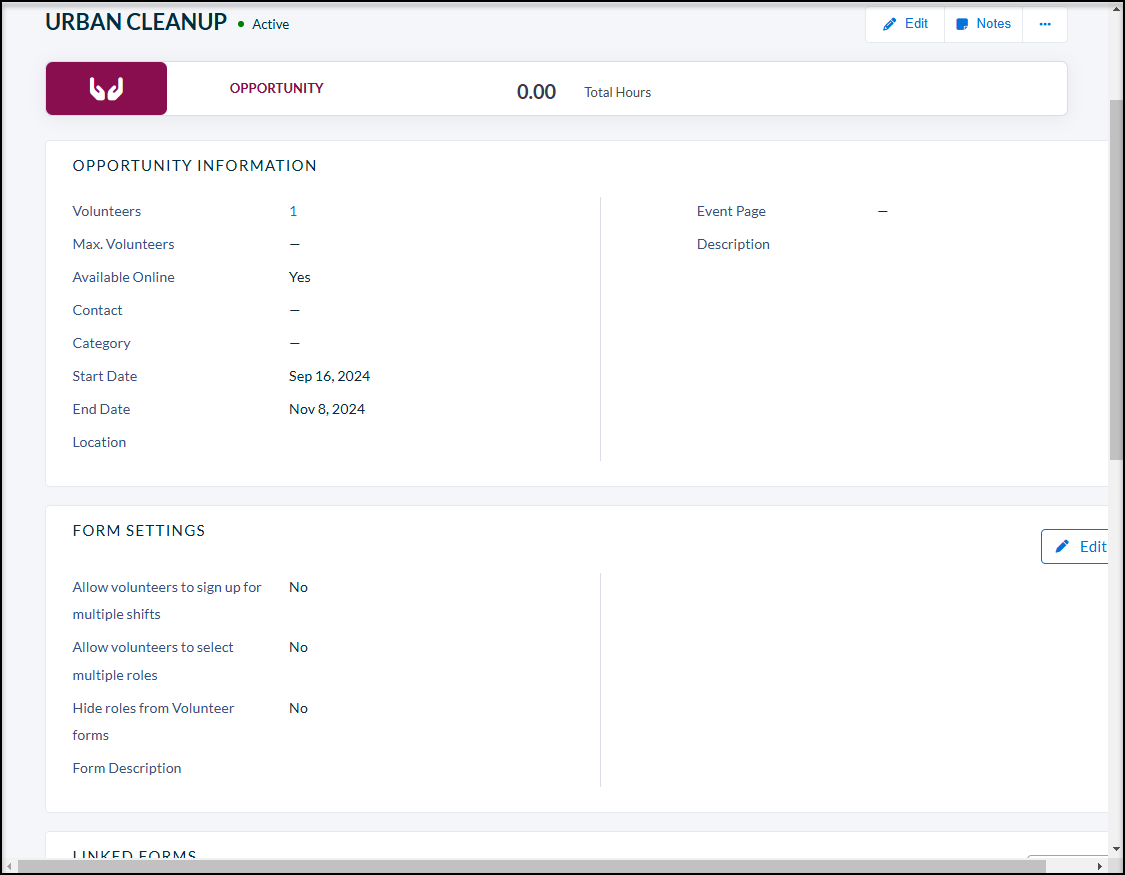Open the Volunteers count link 1
The image size is (1125, 875).
(293, 212)
